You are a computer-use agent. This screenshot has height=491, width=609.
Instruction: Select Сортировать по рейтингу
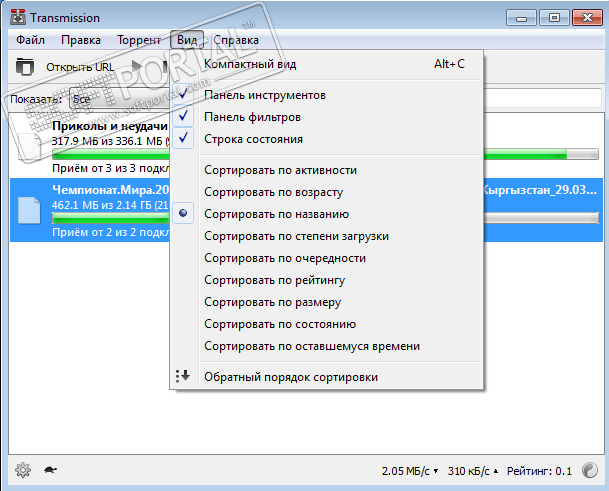pos(327,280)
